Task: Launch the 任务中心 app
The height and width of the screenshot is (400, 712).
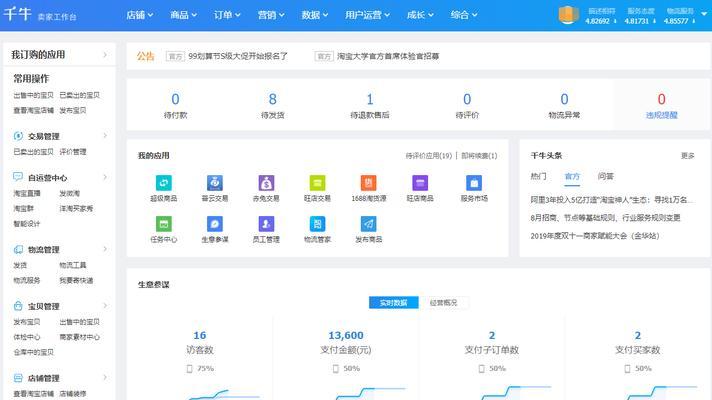Action: pyautogui.click(x=163, y=224)
